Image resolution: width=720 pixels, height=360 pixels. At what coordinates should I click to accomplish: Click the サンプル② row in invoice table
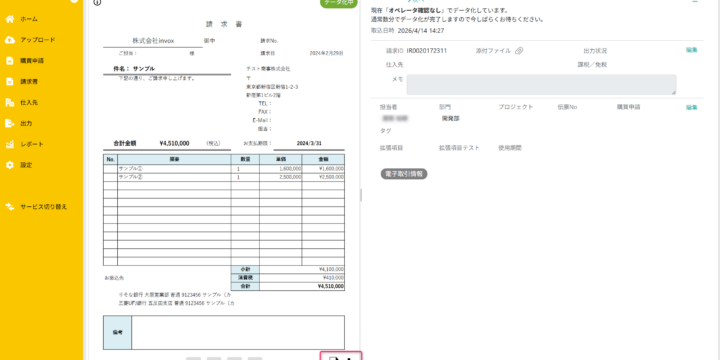point(224,177)
